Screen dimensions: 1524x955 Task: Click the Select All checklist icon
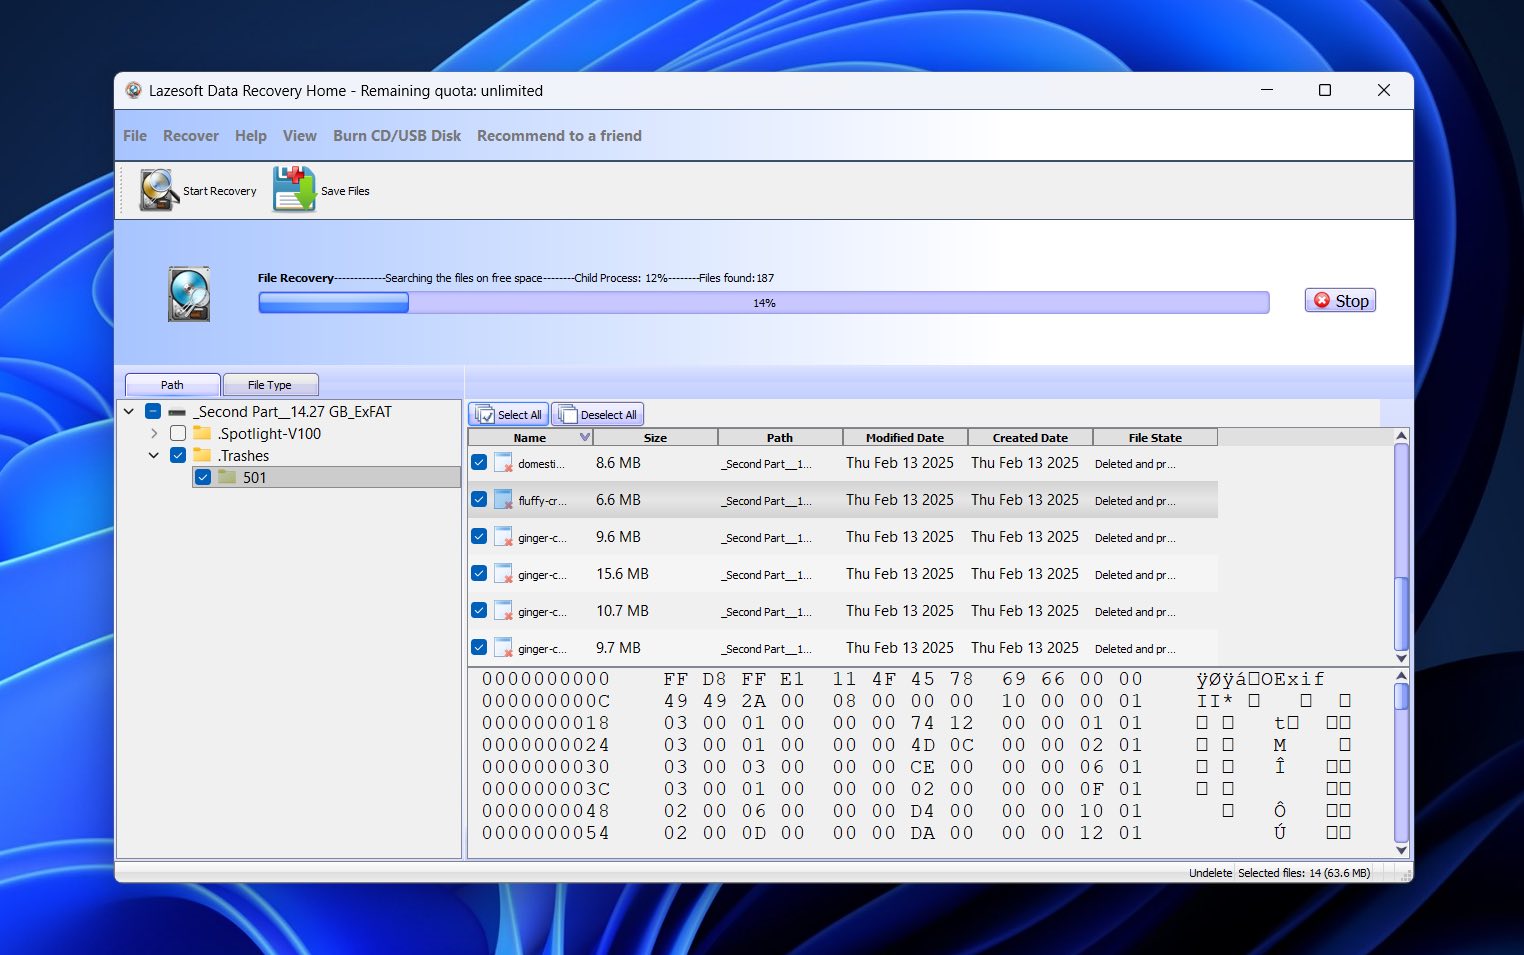tap(484, 413)
